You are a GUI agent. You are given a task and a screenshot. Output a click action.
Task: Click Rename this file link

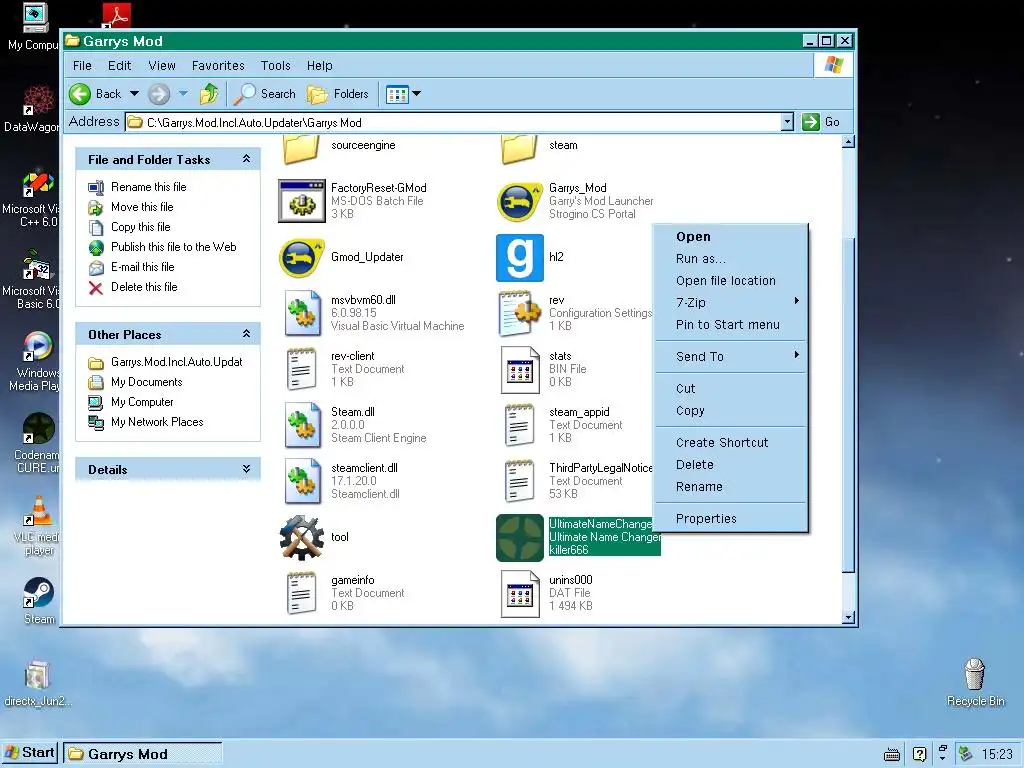[148, 187]
